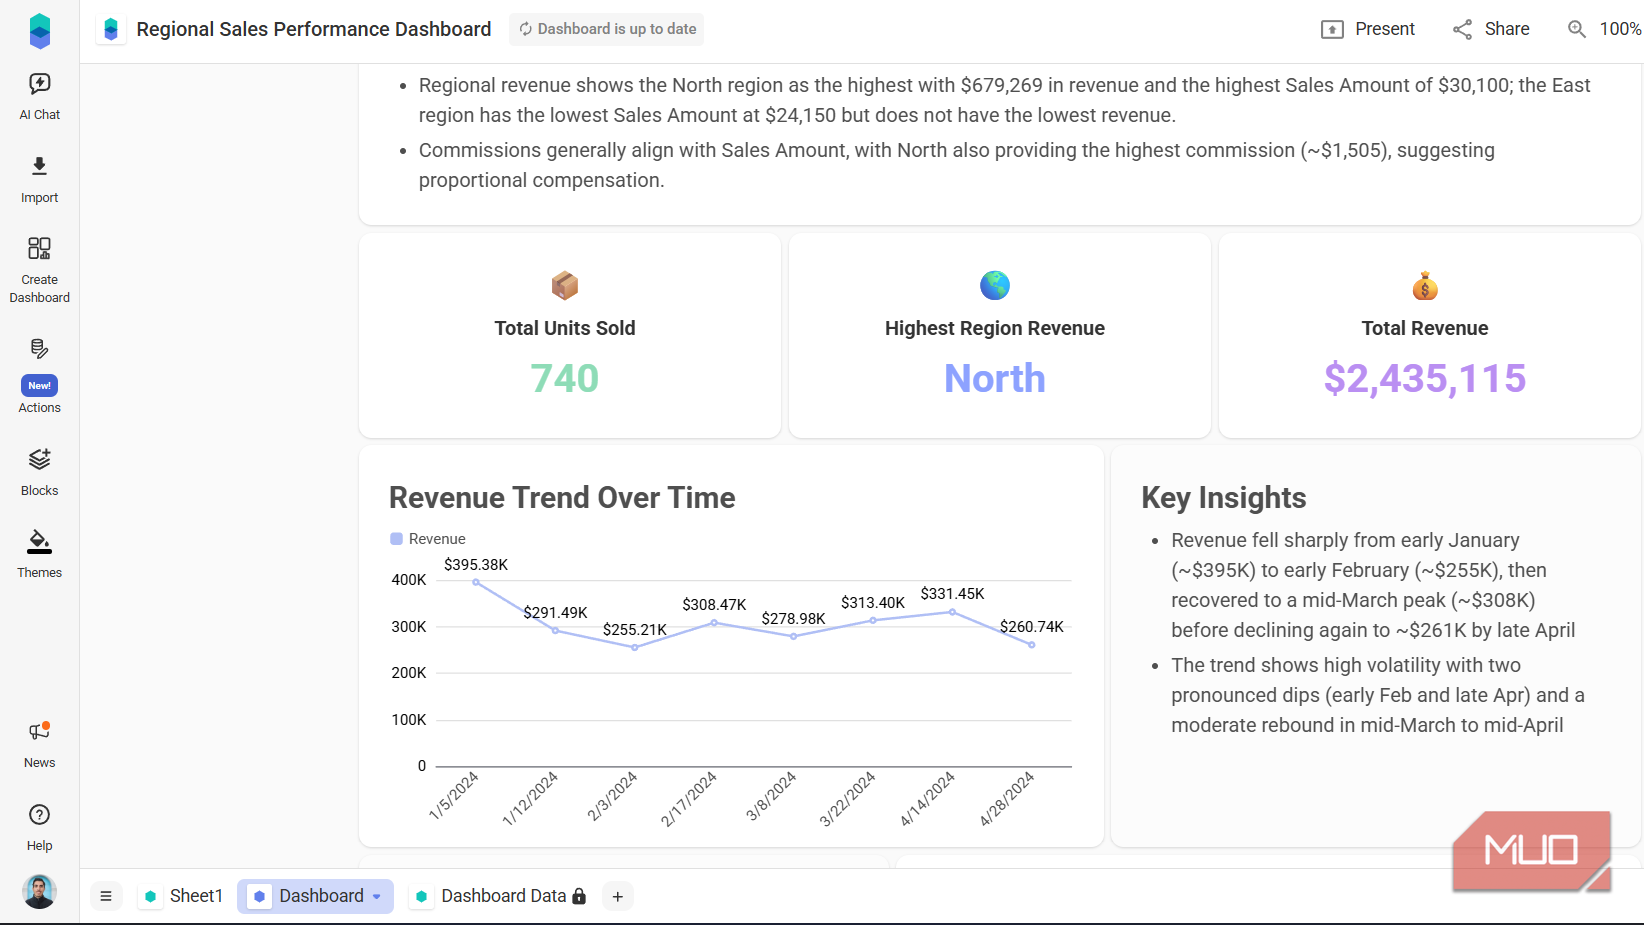The image size is (1644, 925).
Task: Open the Themes panel
Action: (x=40, y=554)
